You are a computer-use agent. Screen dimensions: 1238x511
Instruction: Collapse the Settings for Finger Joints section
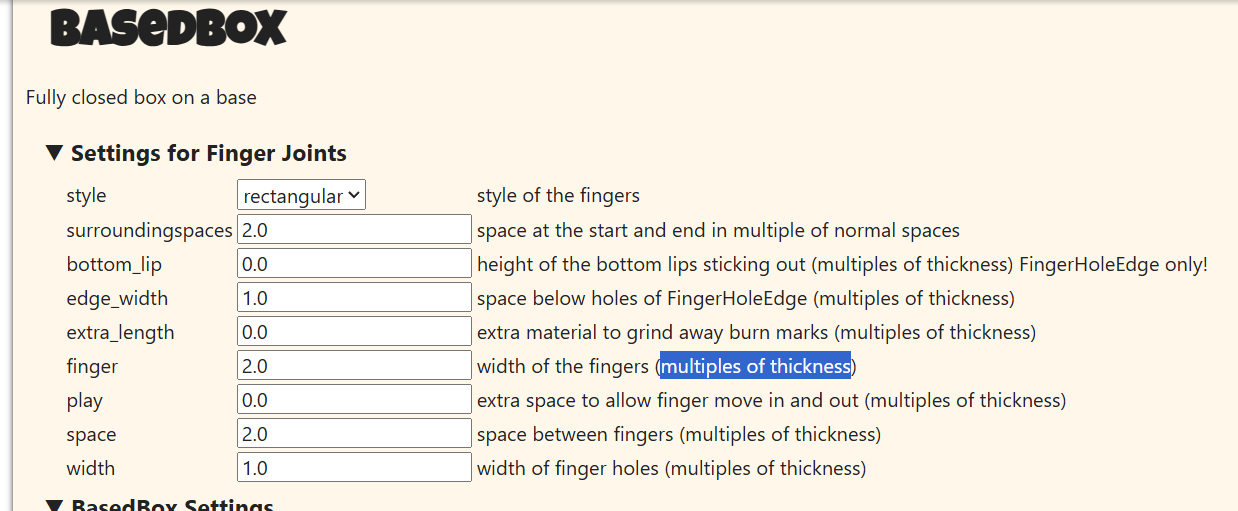coord(197,153)
